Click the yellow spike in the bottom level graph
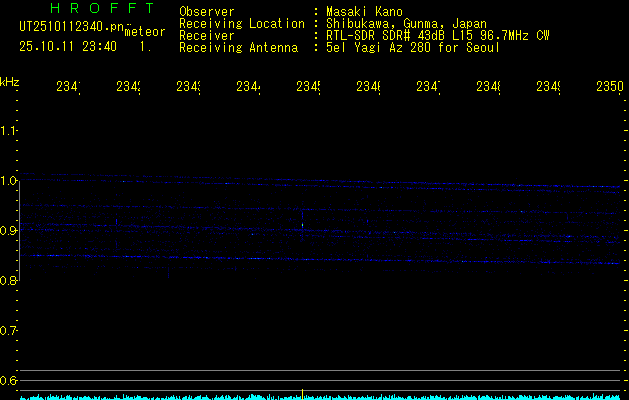Viewport: 629px width, 400px height. click(302, 393)
